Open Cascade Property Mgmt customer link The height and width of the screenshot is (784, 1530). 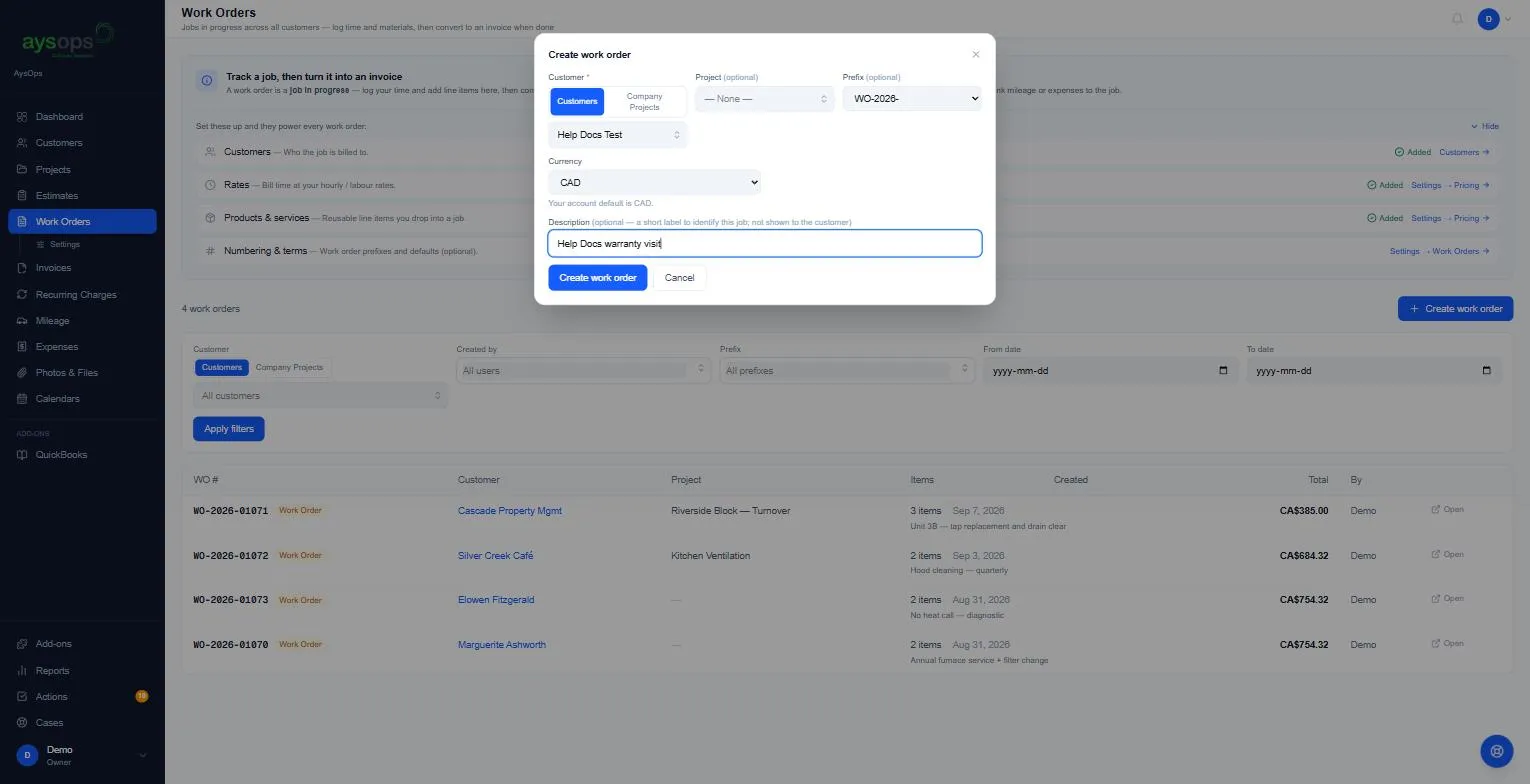(x=510, y=511)
